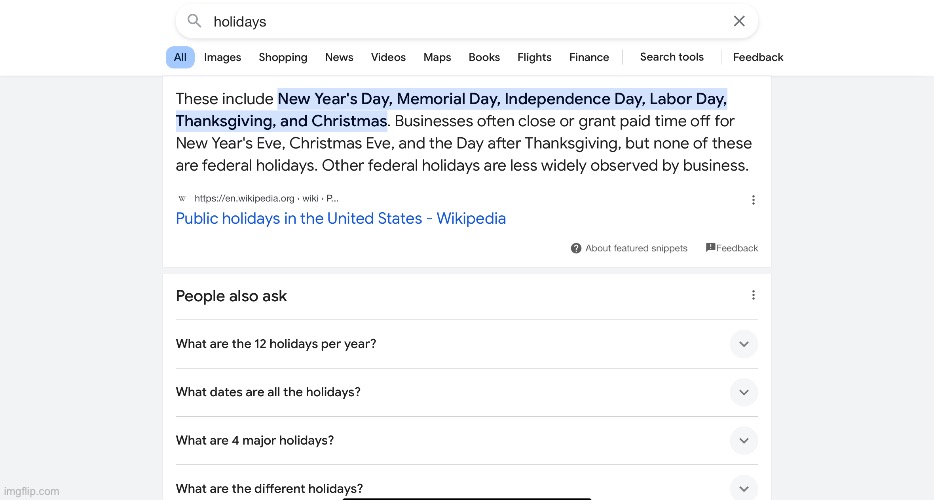Screen dimensions: 934x500
Task: Select the Shopping tab
Action: [283, 57]
